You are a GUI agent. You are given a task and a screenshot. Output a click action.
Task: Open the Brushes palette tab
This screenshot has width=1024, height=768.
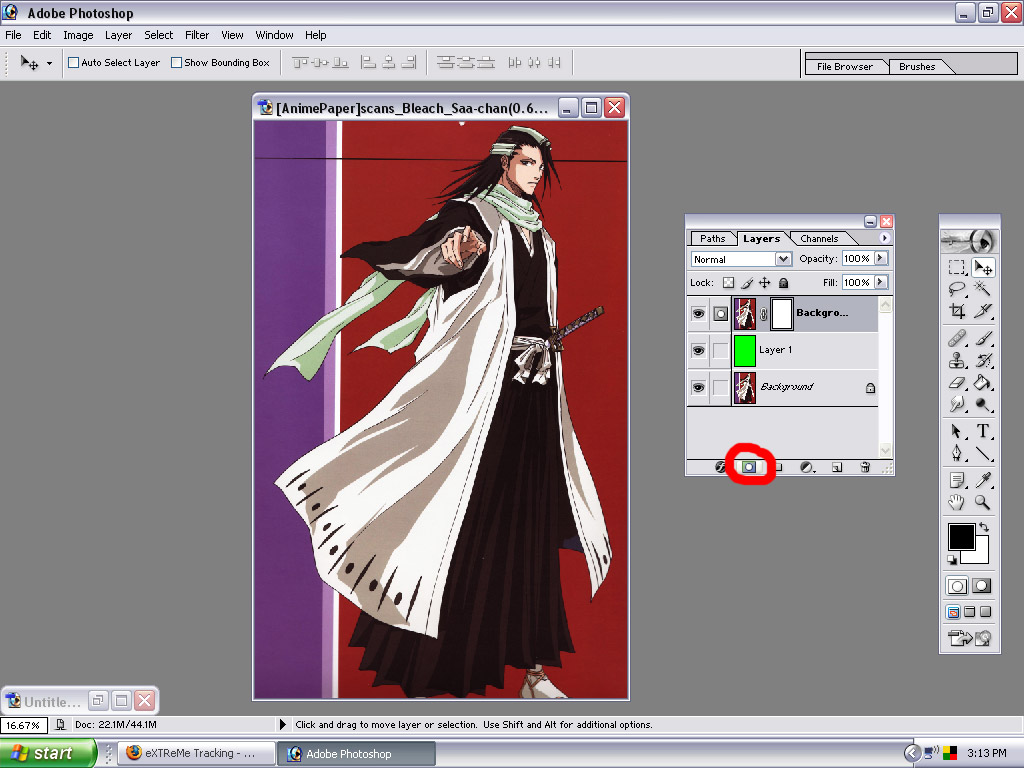click(917, 67)
